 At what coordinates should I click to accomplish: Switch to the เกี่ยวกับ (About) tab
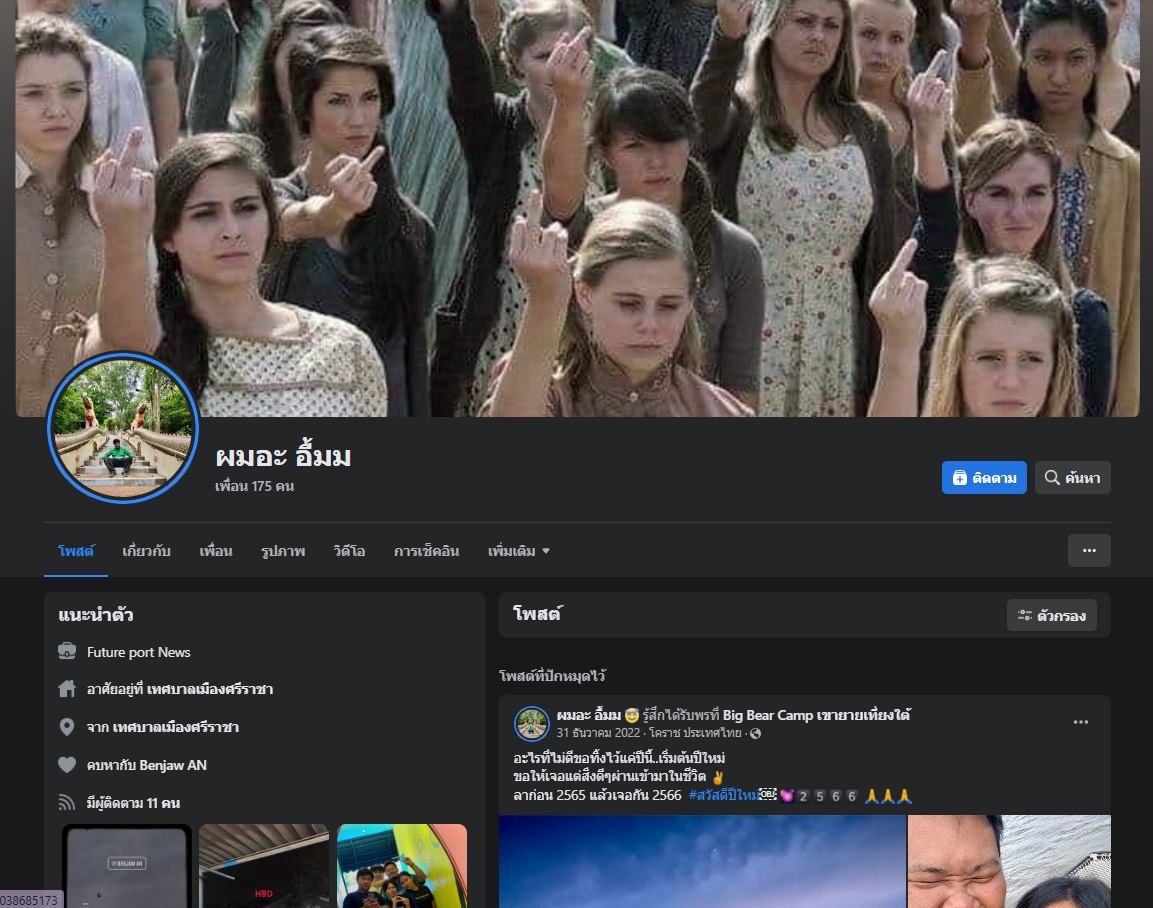[146, 551]
